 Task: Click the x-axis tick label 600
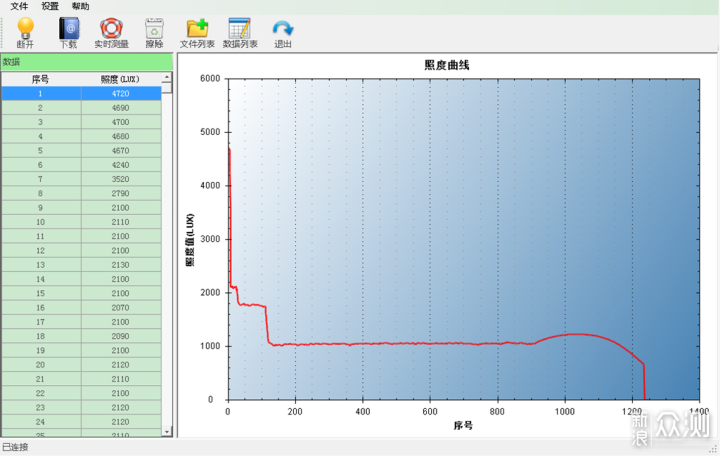(x=430, y=411)
